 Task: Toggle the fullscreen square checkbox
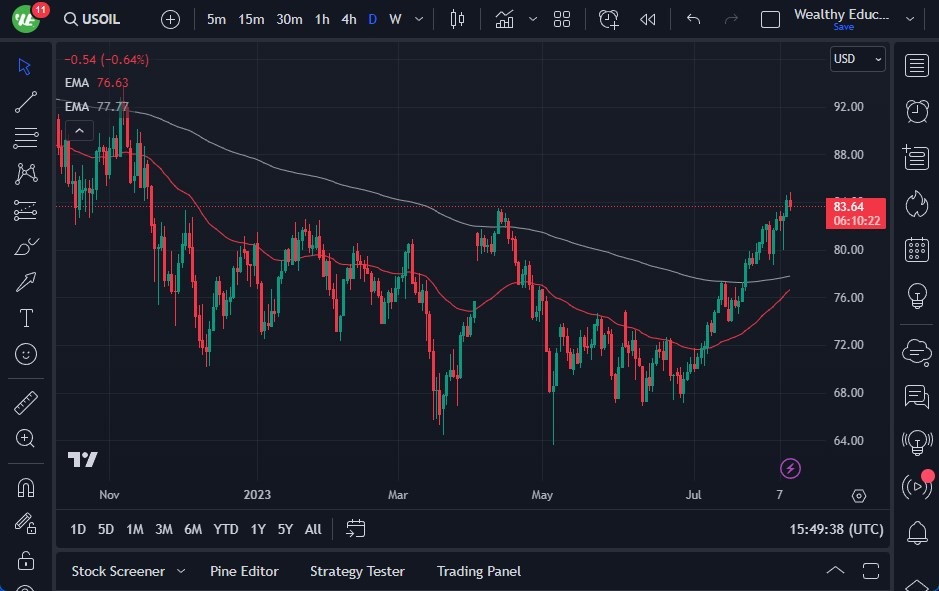[770, 19]
